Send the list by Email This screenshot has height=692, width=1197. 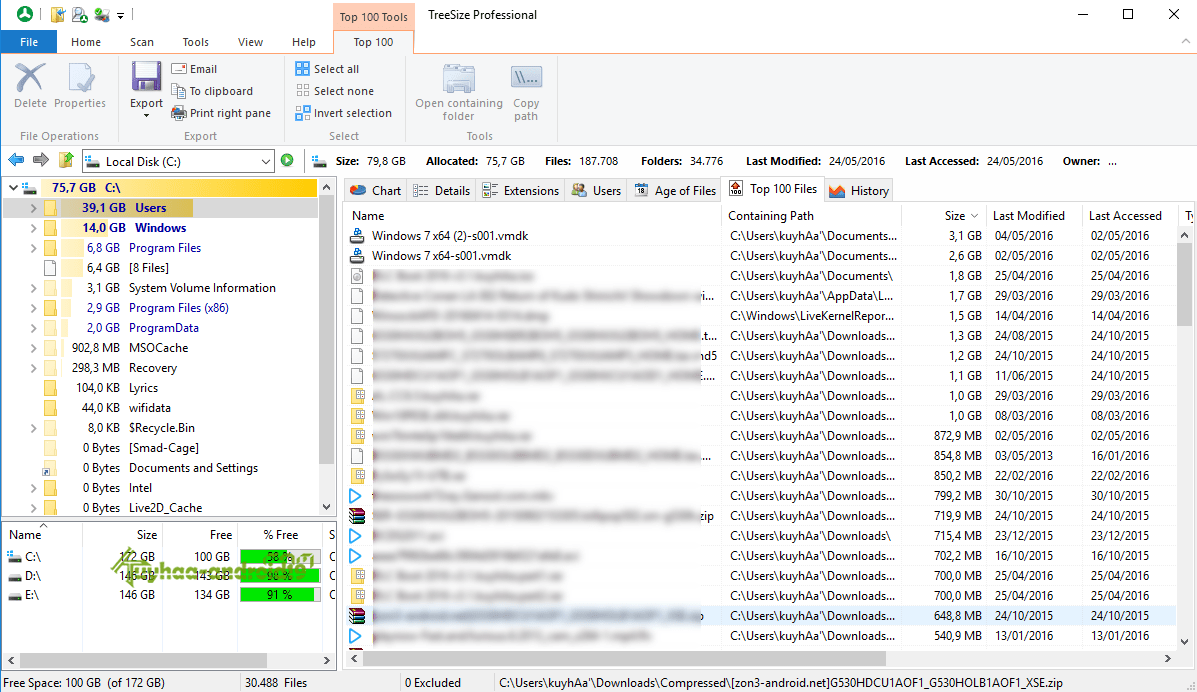tap(195, 69)
